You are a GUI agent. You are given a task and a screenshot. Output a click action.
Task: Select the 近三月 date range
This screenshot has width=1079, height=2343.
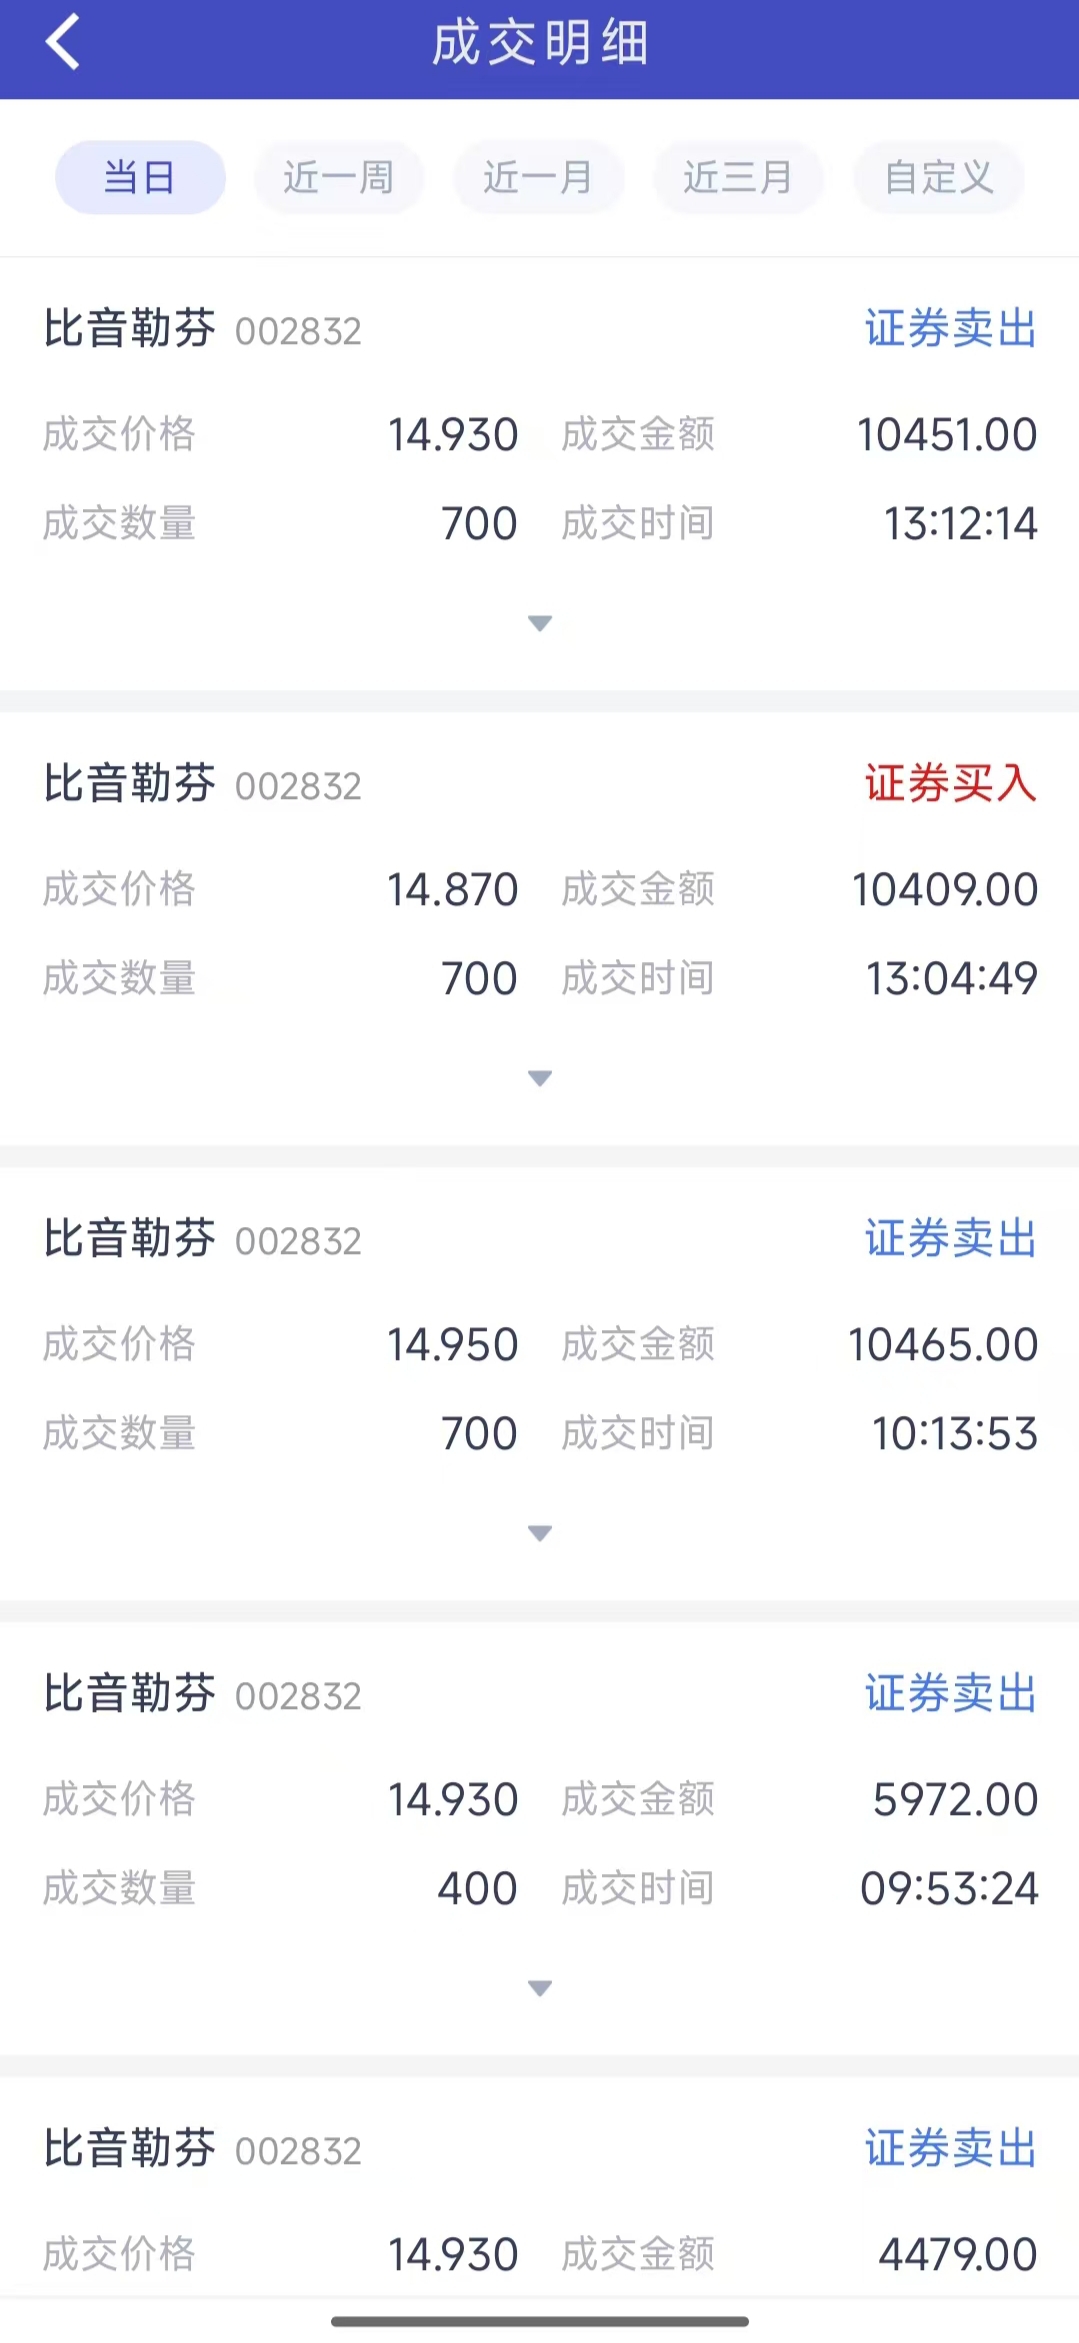pos(738,178)
